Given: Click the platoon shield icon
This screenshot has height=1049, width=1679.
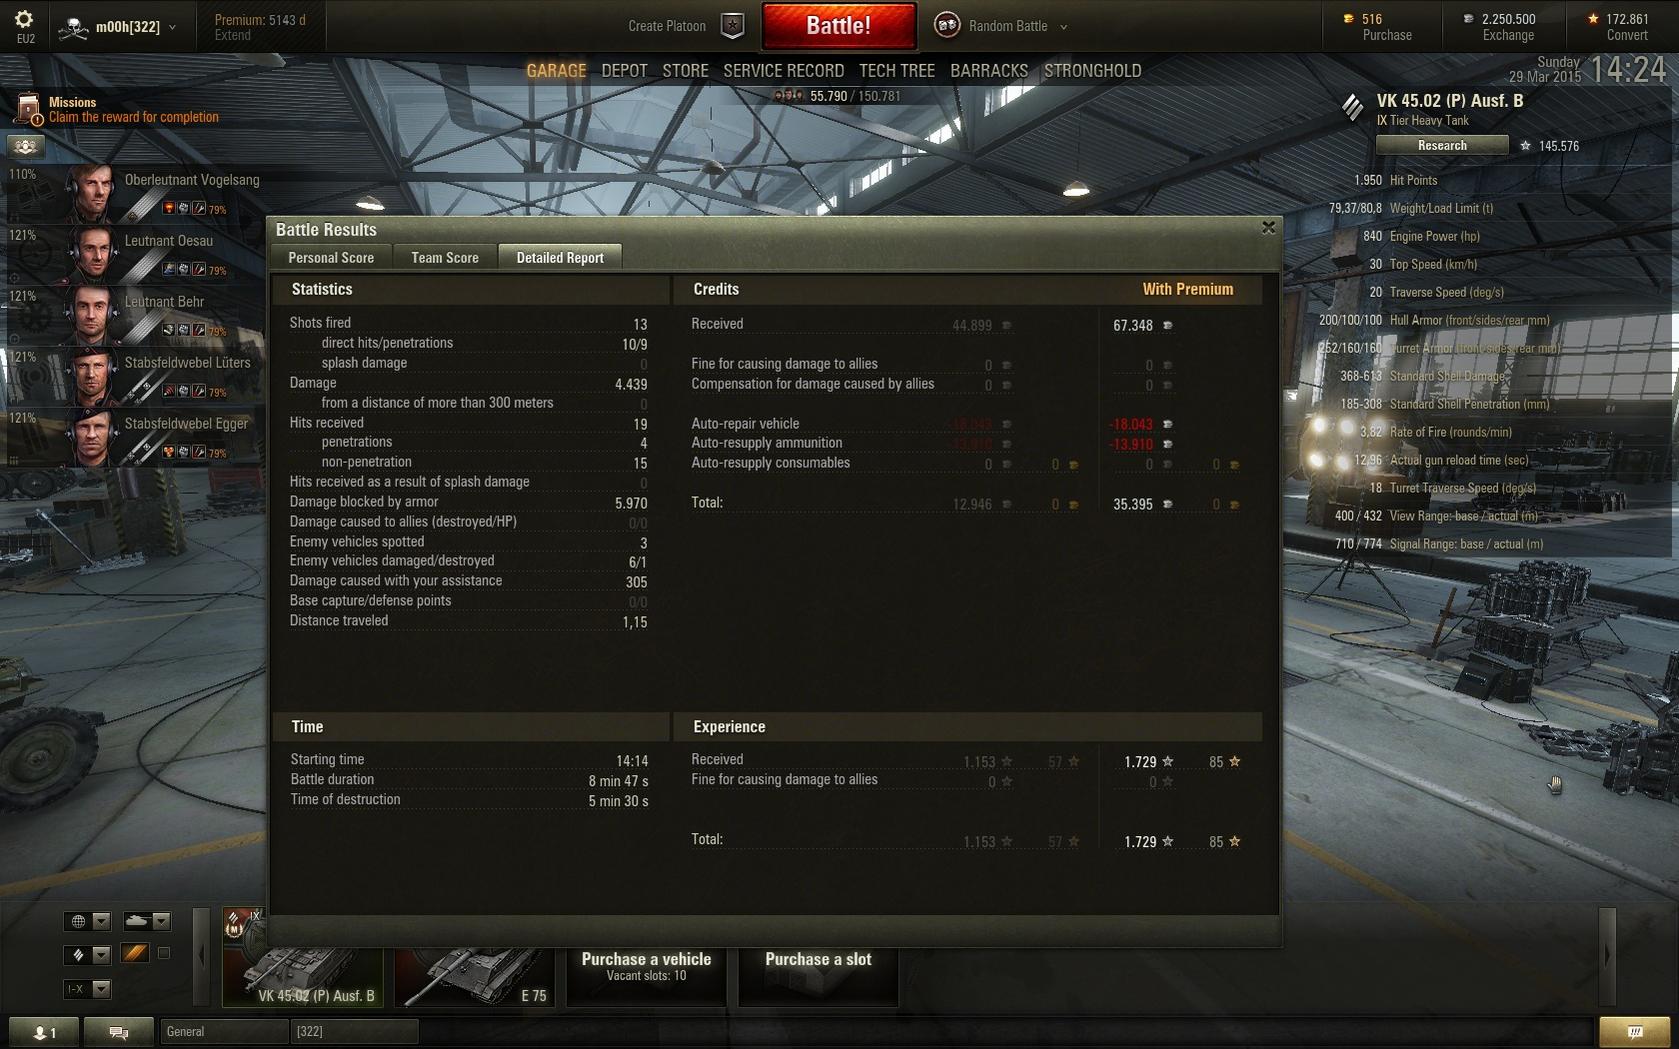Looking at the screenshot, I should coord(732,26).
